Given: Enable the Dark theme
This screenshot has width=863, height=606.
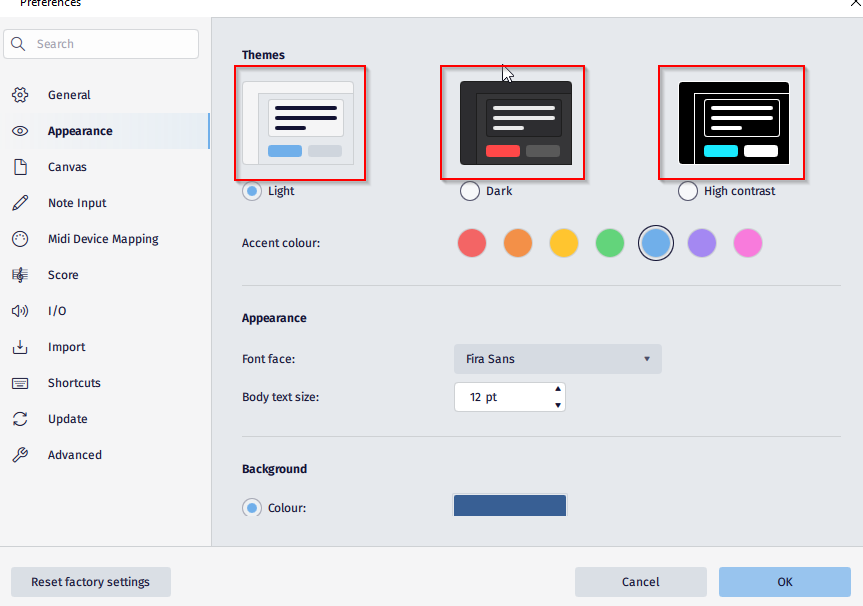Looking at the screenshot, I should click(469, 190).
